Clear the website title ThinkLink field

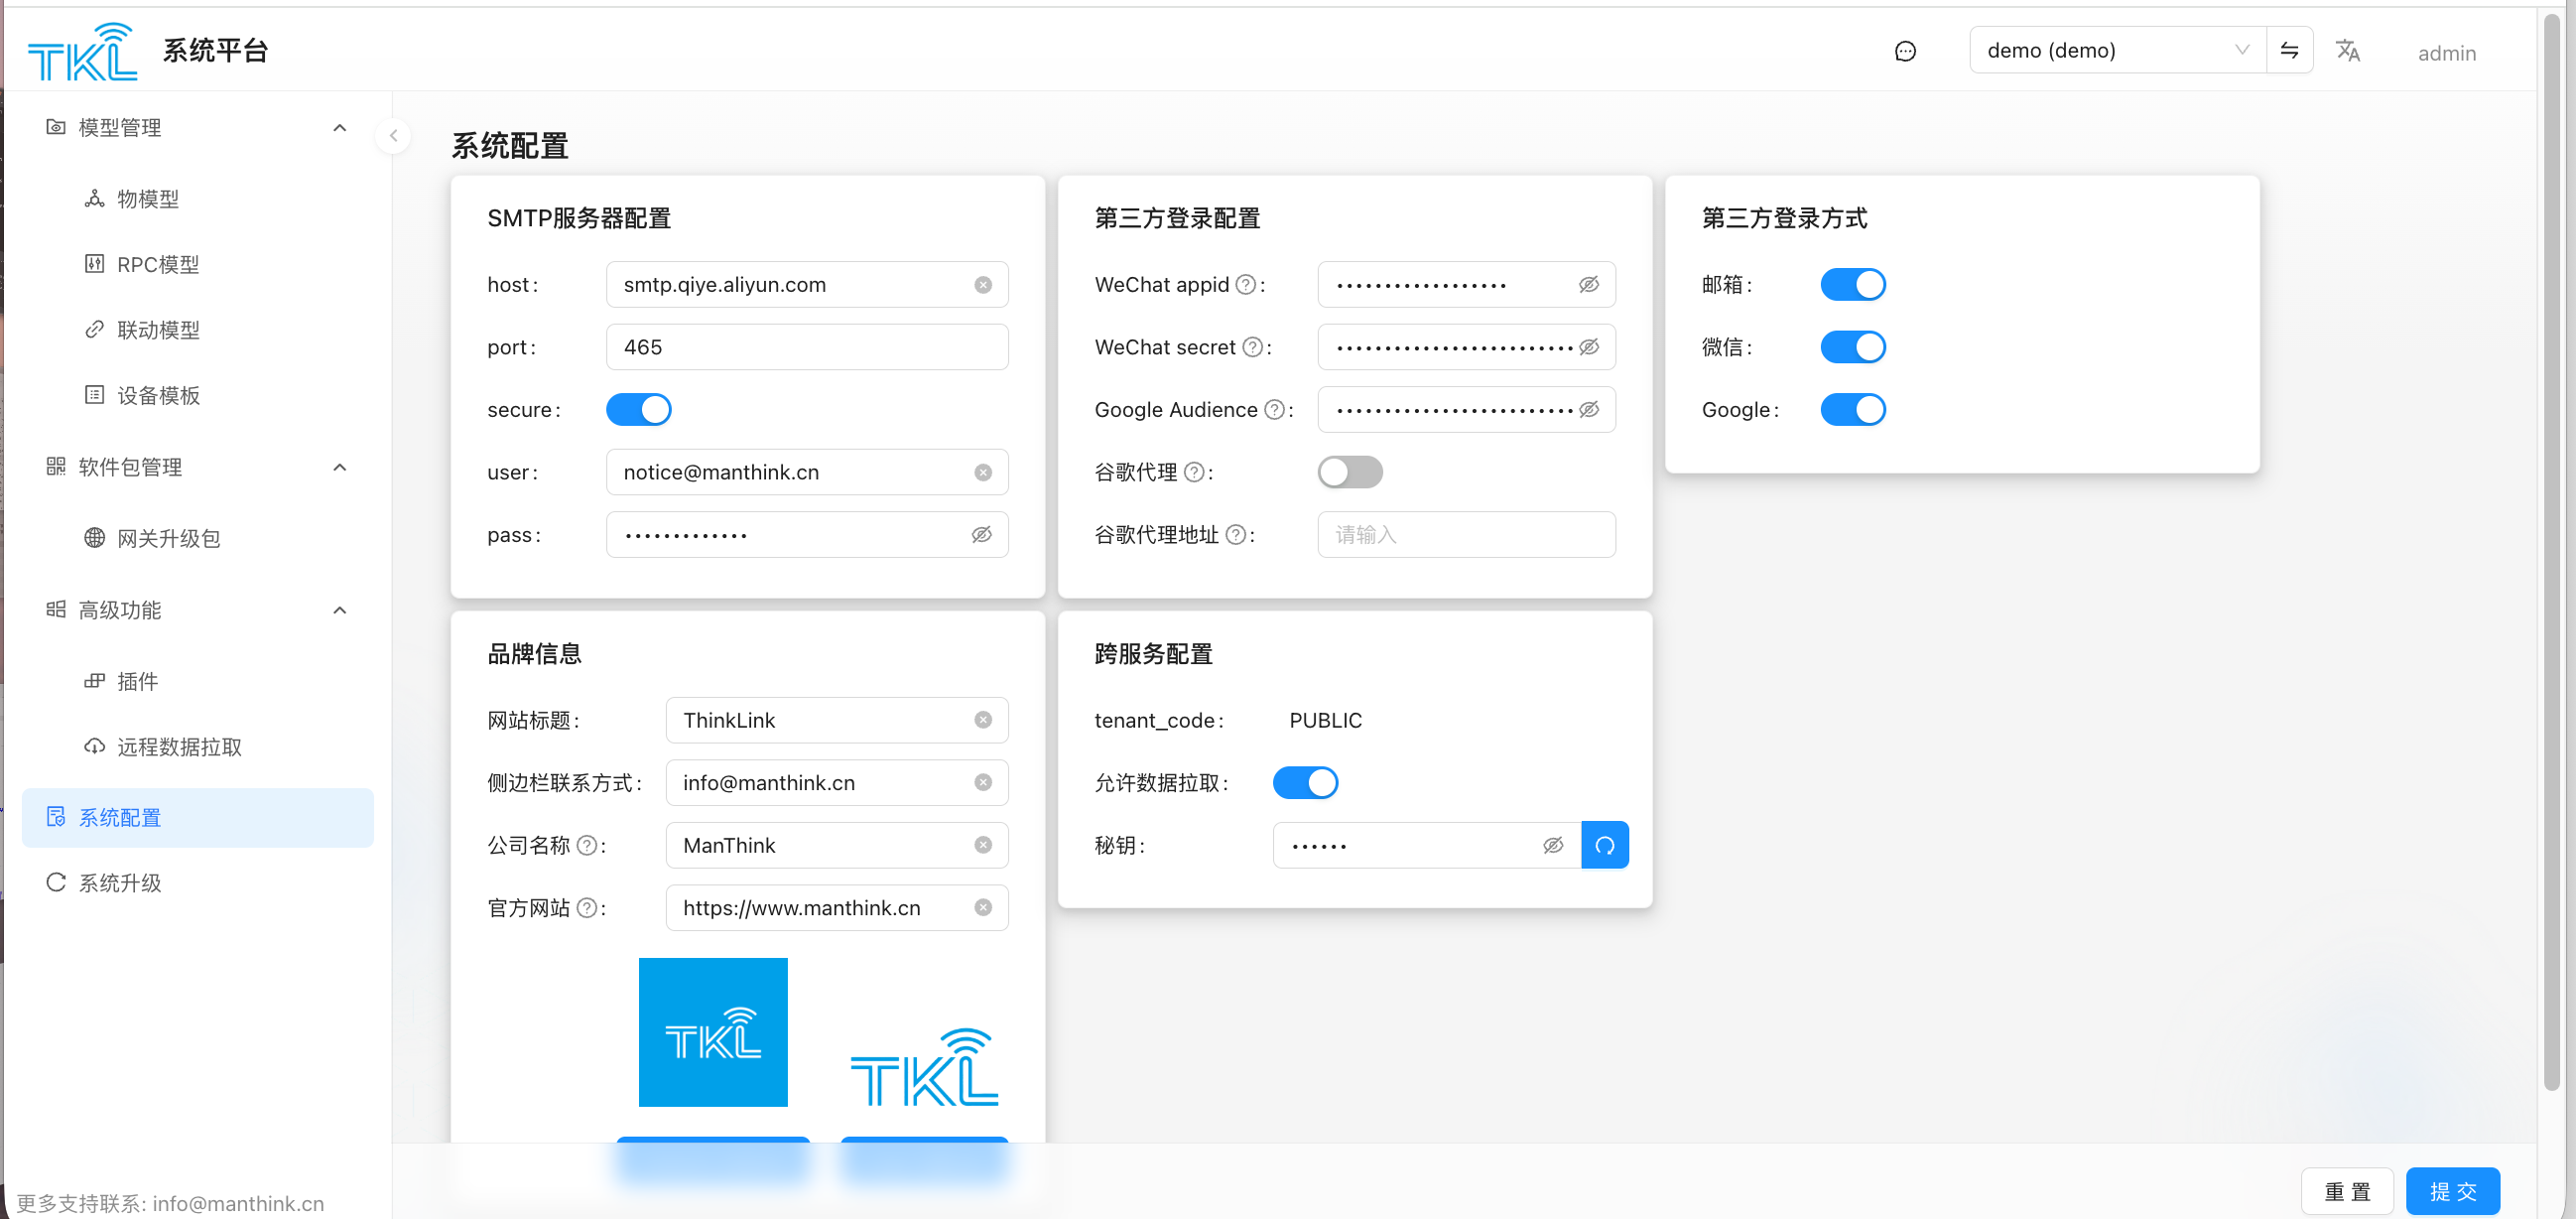pyautogui.click(x=983, y=720)
